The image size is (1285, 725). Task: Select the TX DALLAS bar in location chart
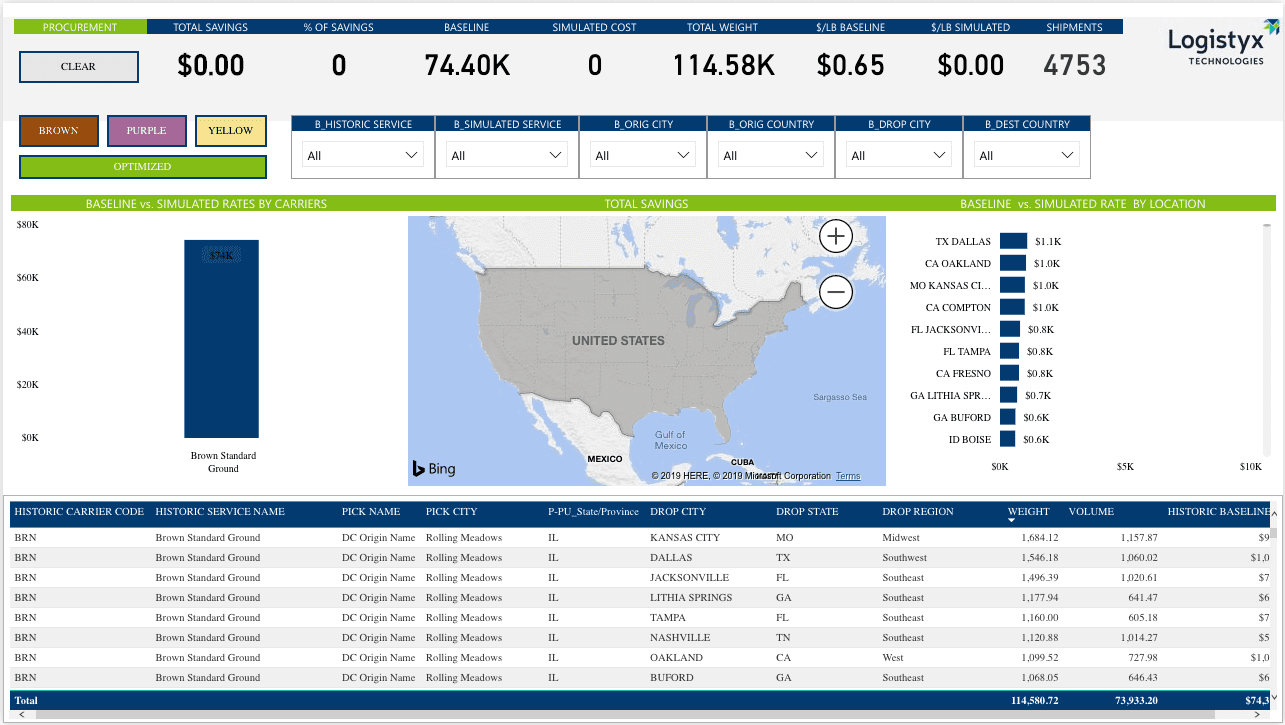point(1014,241)
